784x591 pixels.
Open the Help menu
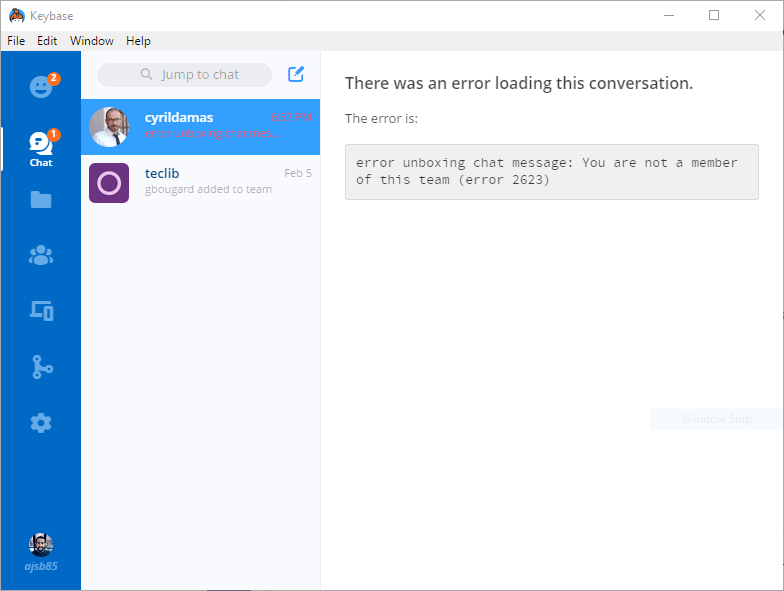point(138,41)
